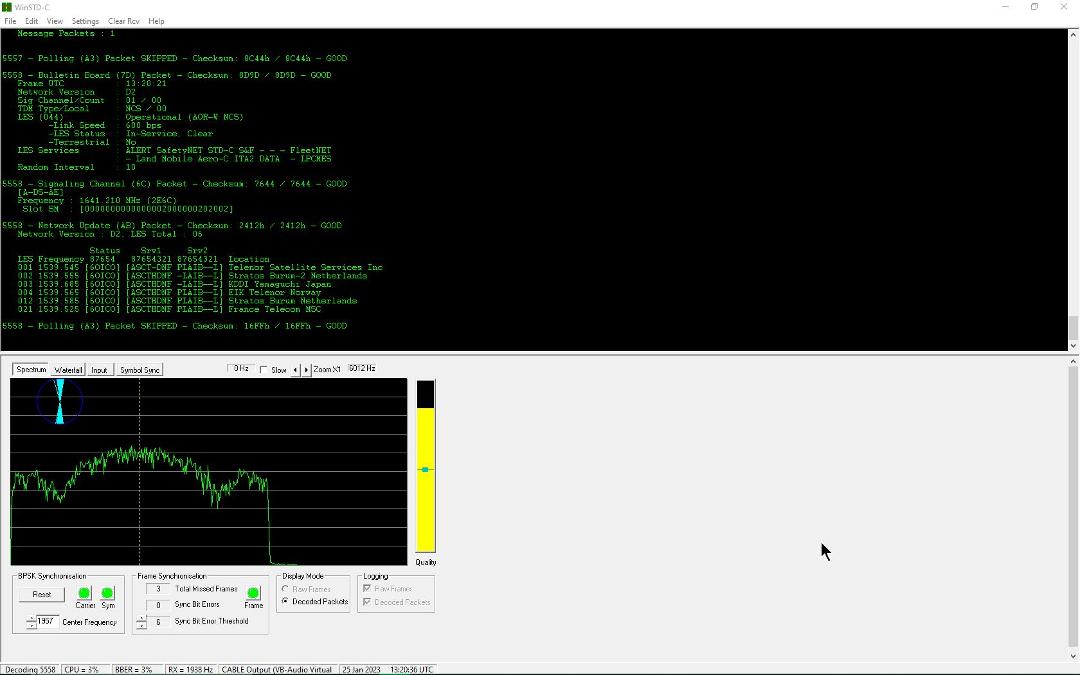Screen dimensions: 1080x675
Task: Open the Edit menu
Action: 32,21
